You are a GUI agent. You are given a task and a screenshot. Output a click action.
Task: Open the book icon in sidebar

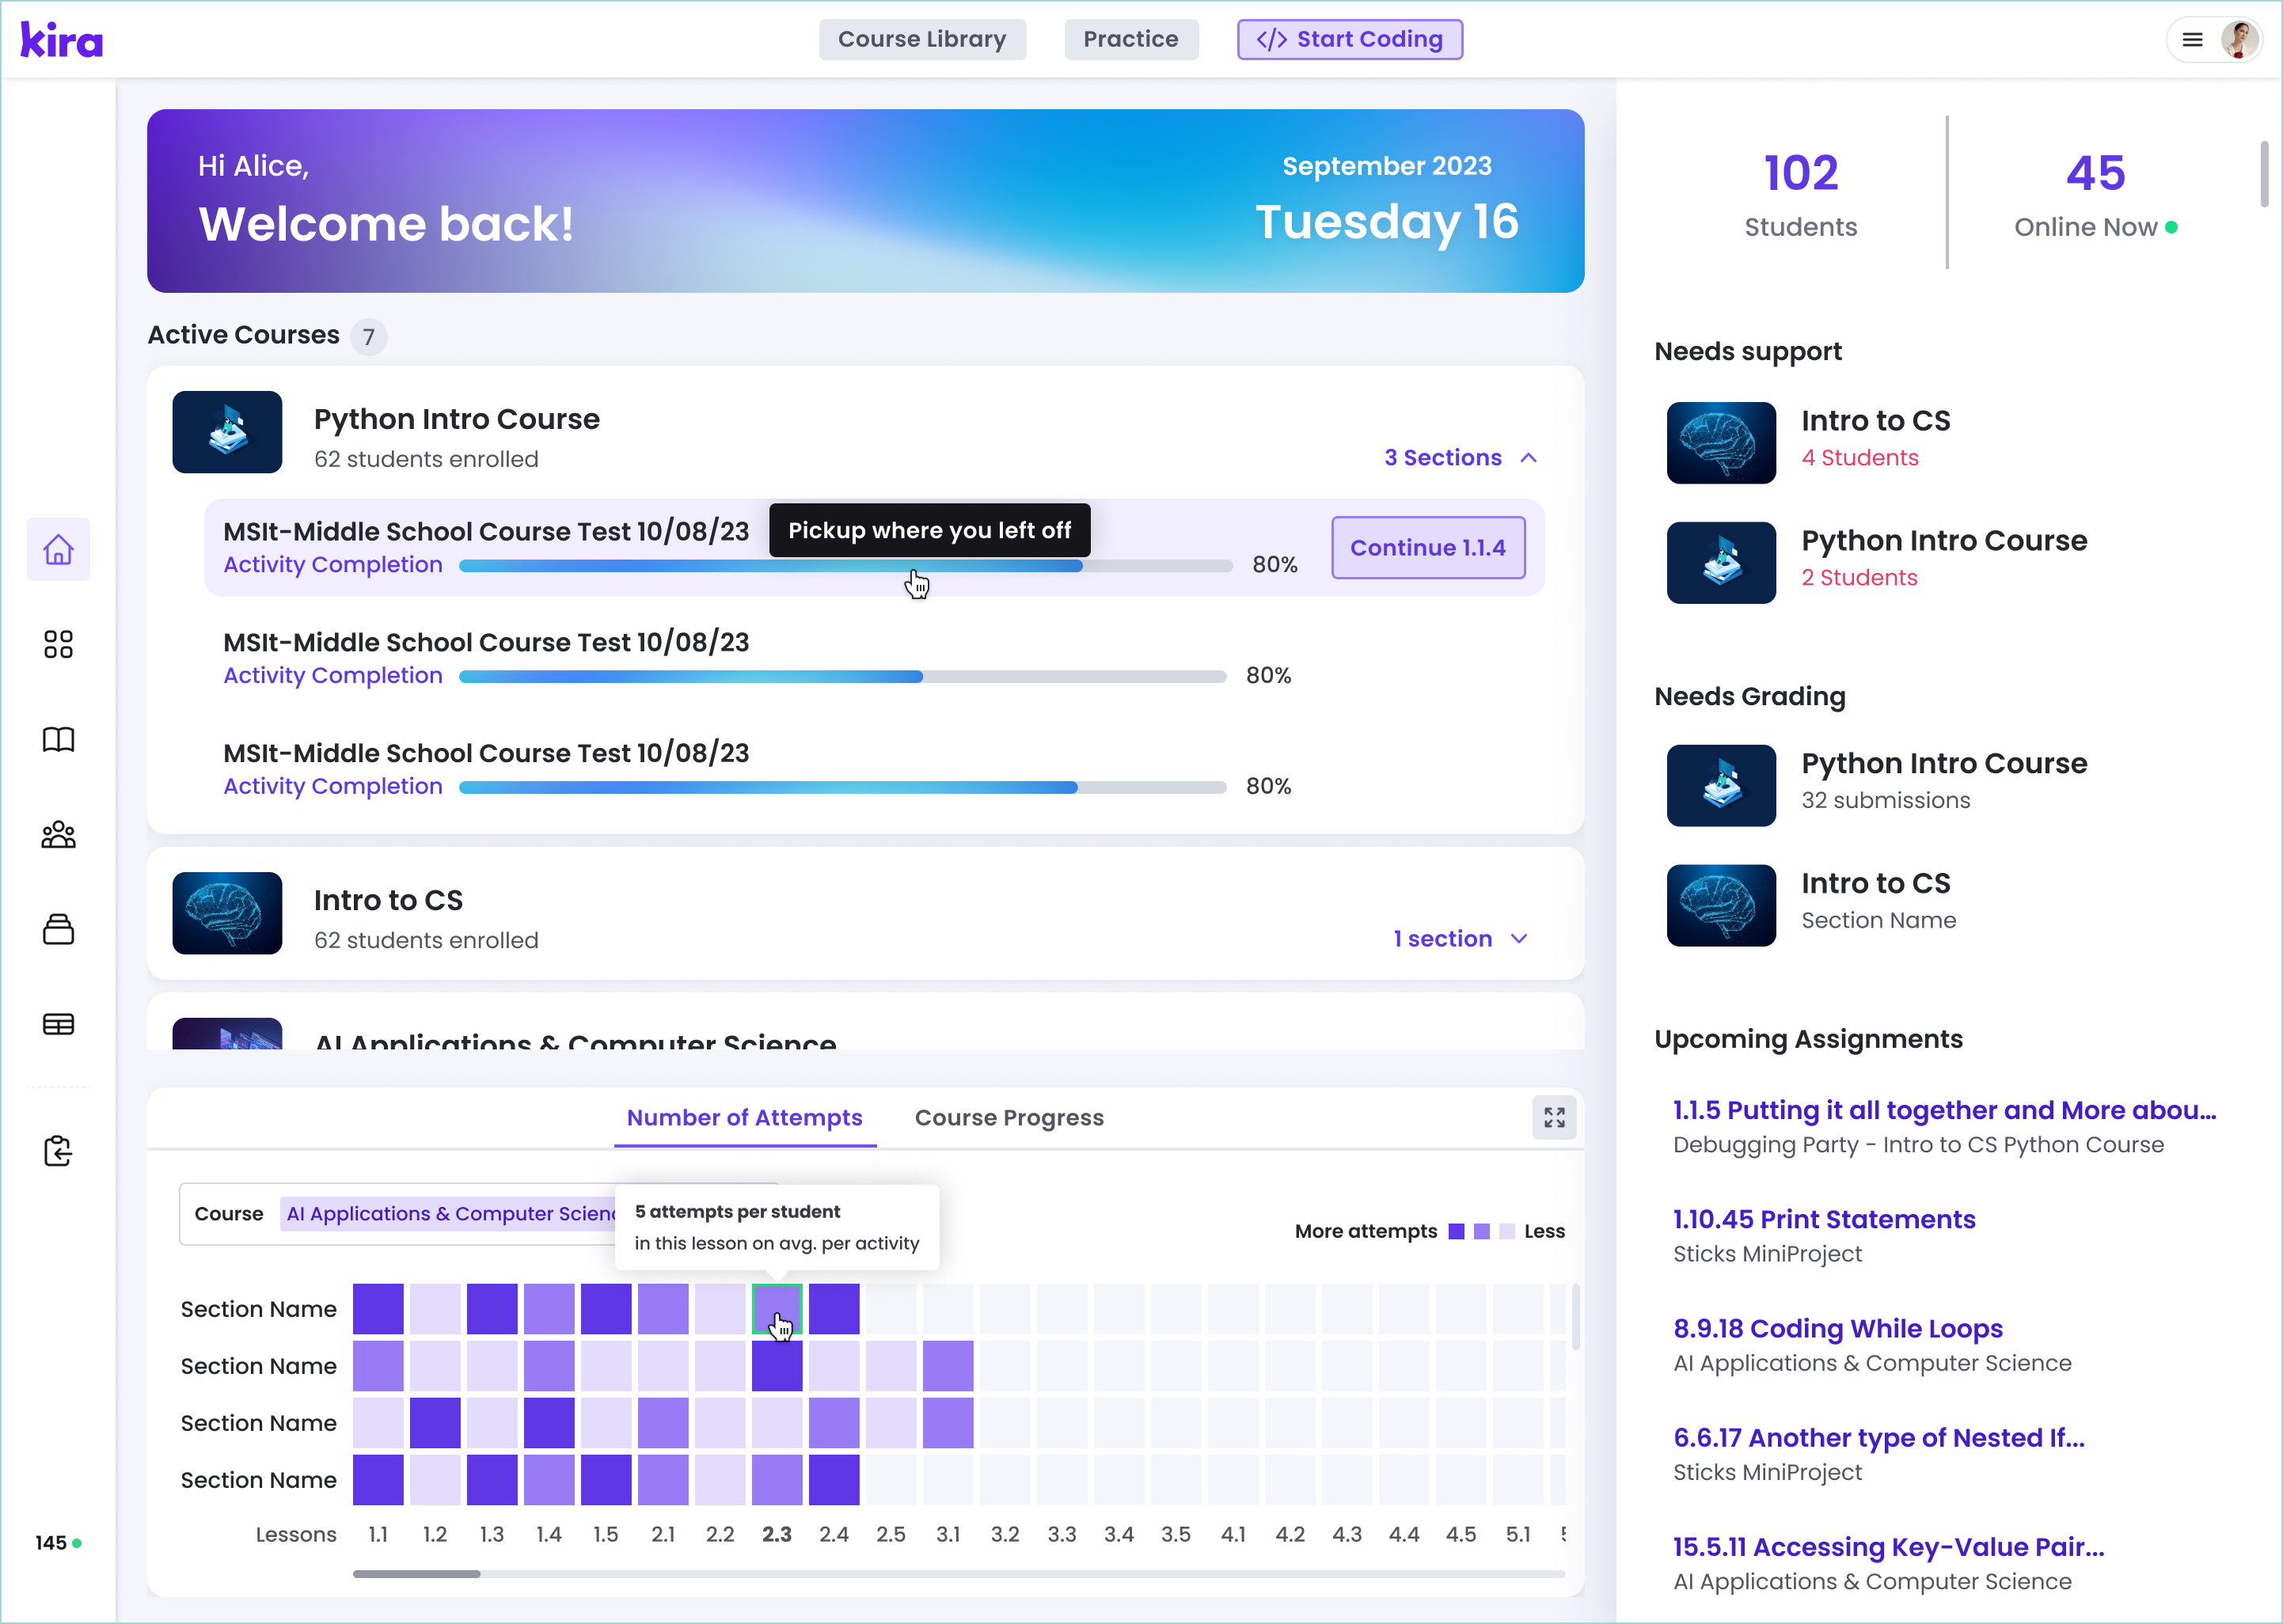[58, 739]
